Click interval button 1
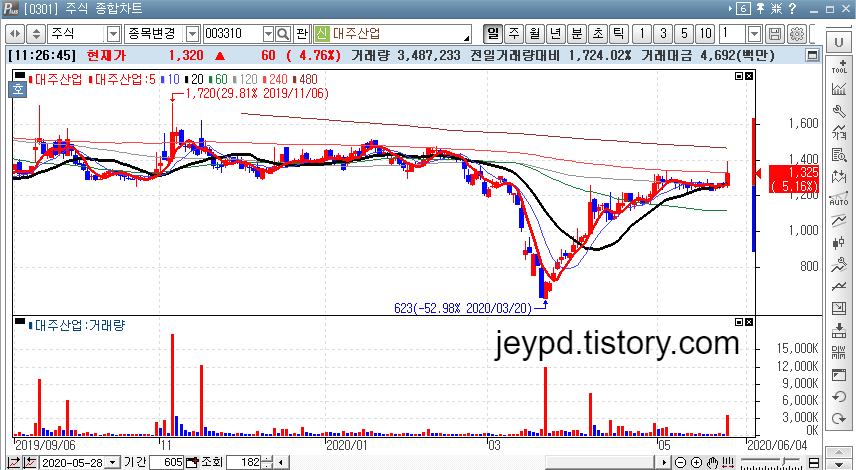Screen dimensions: 856x470 click(643, 34)
